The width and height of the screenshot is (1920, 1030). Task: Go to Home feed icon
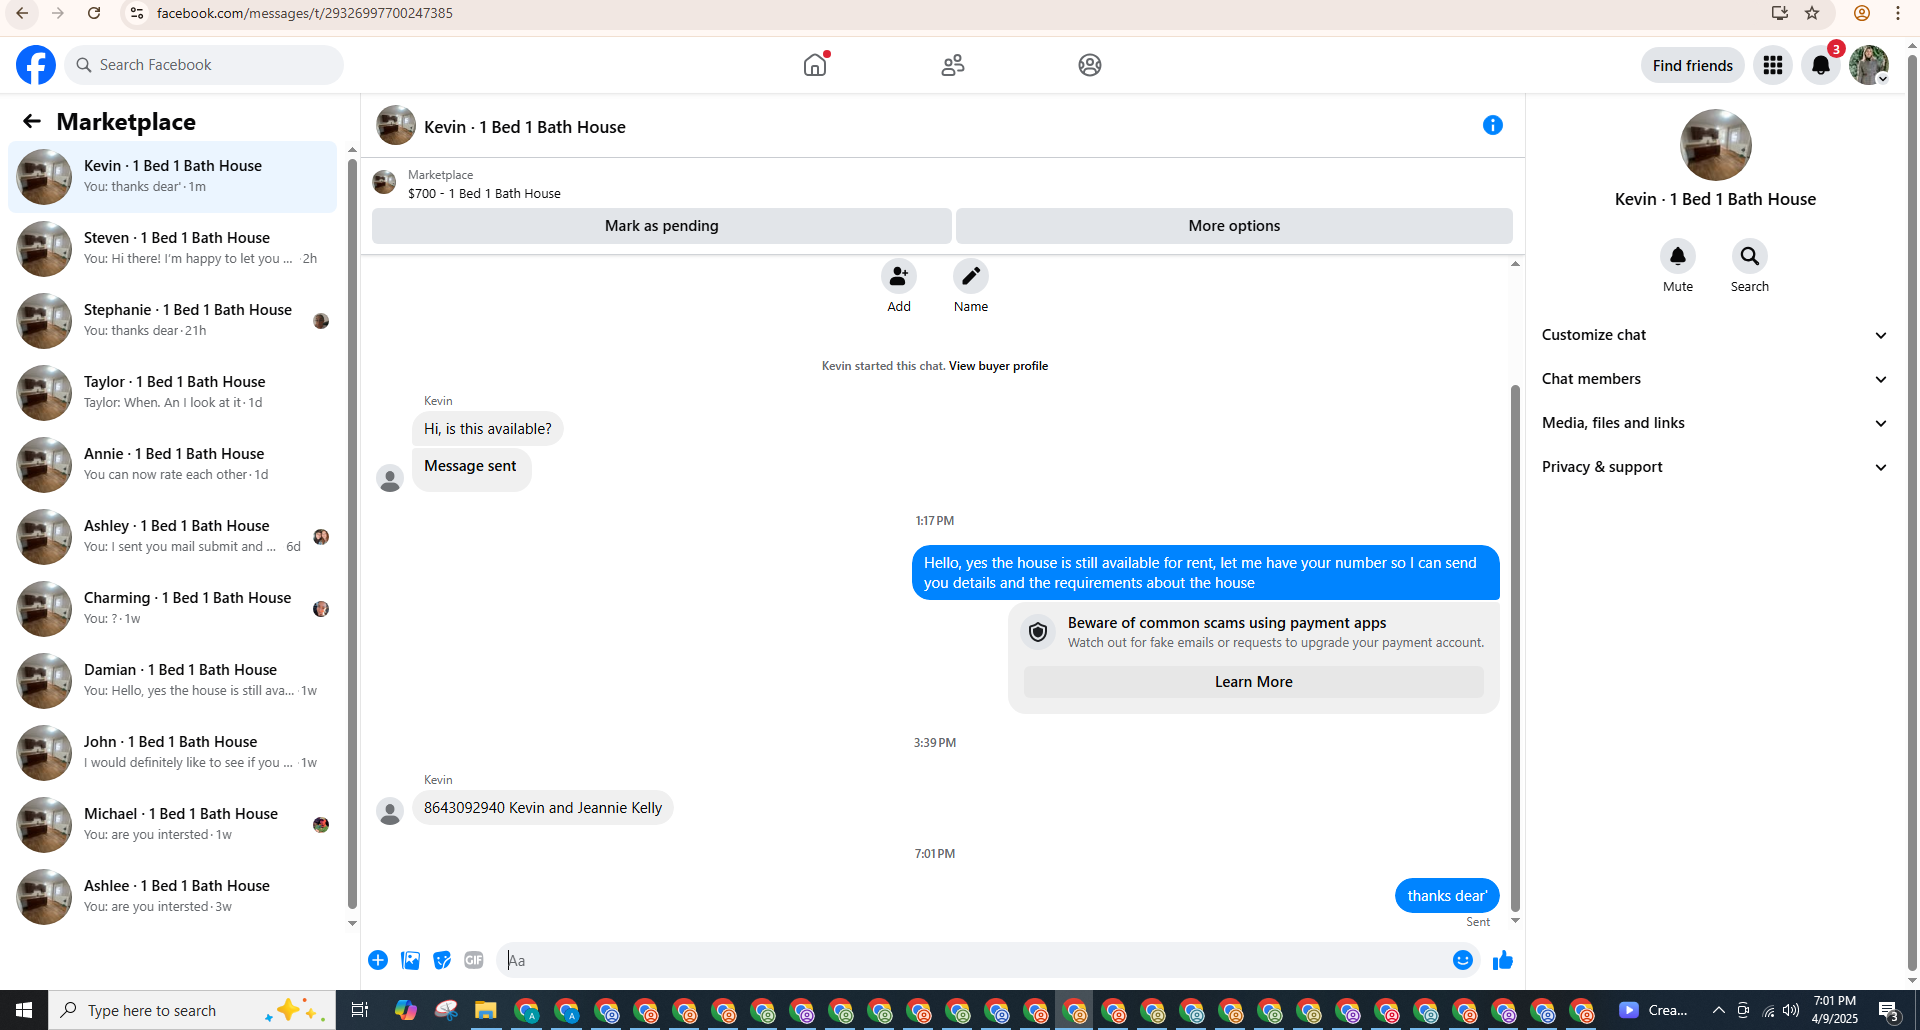point(815,65)
